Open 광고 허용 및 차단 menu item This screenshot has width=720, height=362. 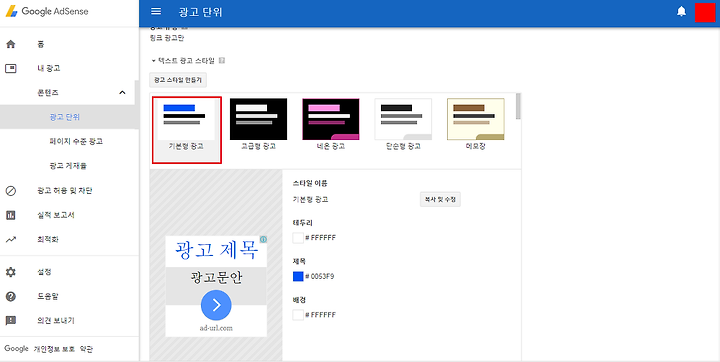[65, 191]
